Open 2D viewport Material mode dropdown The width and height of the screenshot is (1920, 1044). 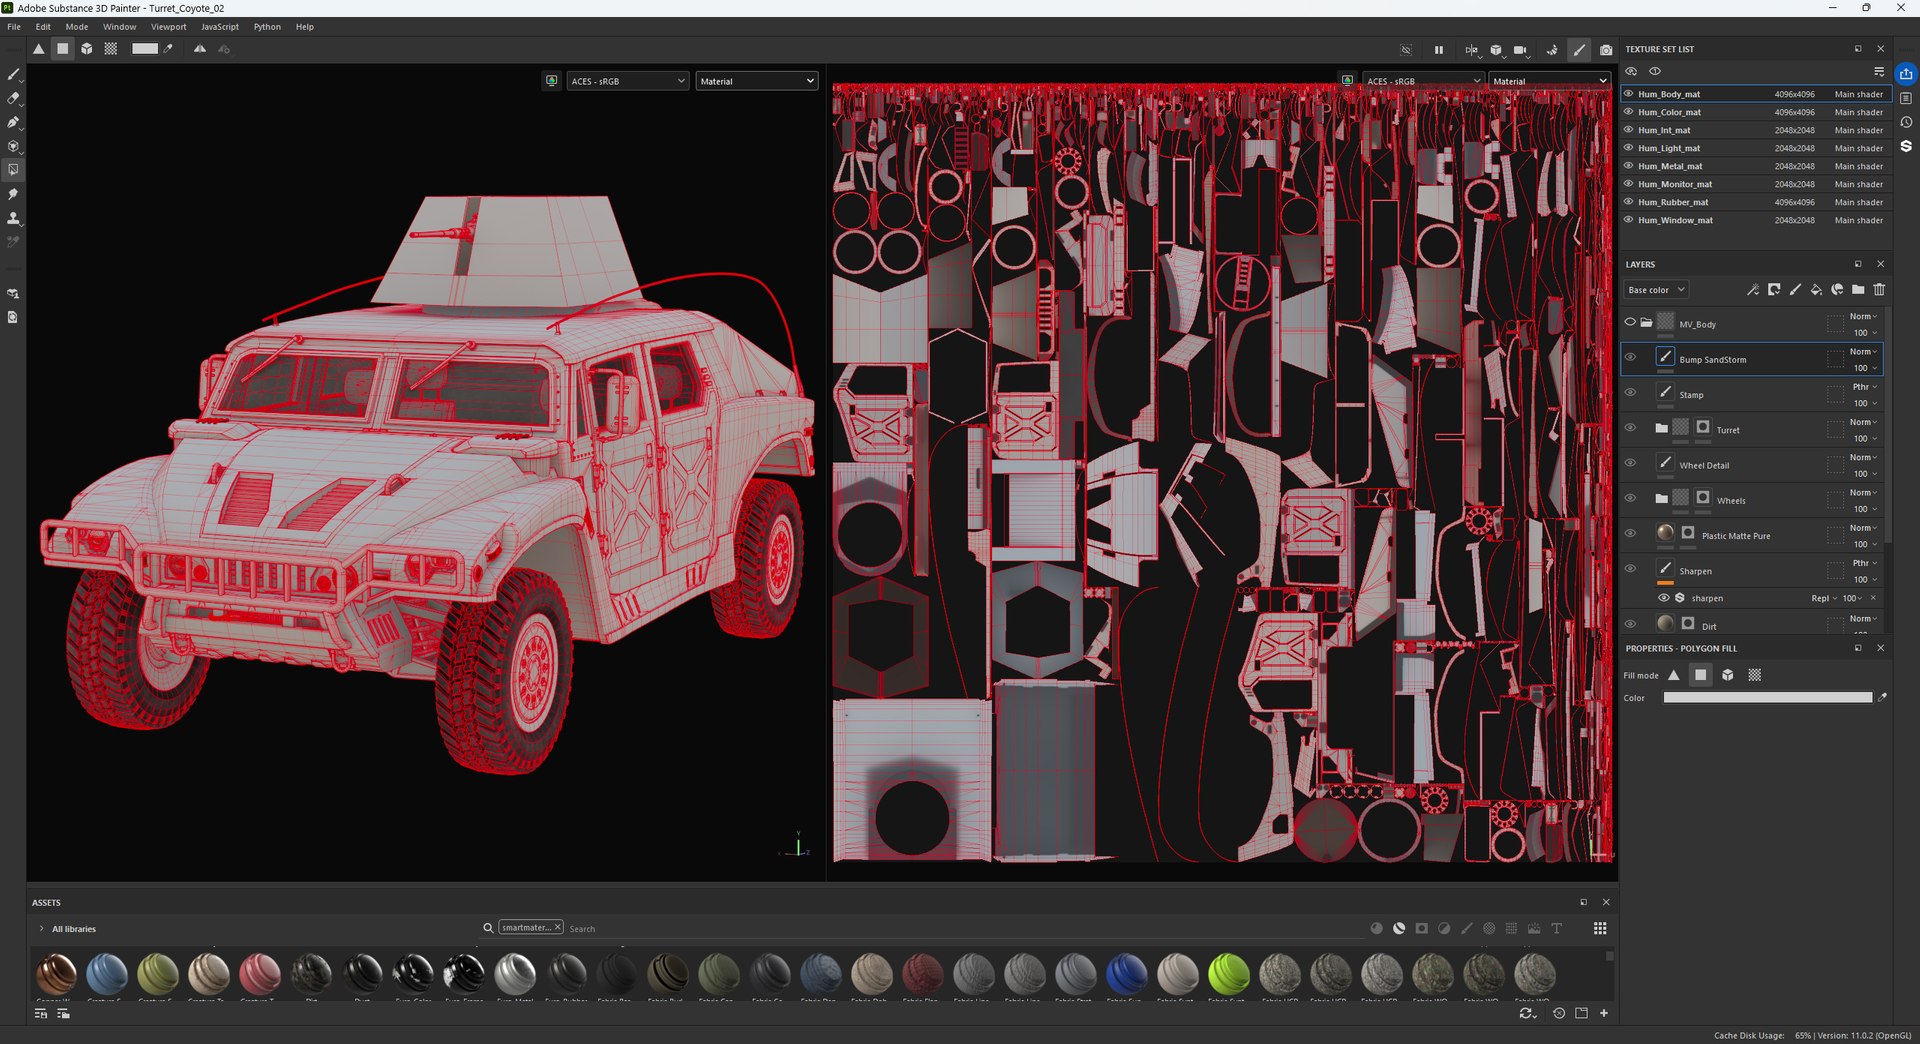click(x=1550, y=81)
